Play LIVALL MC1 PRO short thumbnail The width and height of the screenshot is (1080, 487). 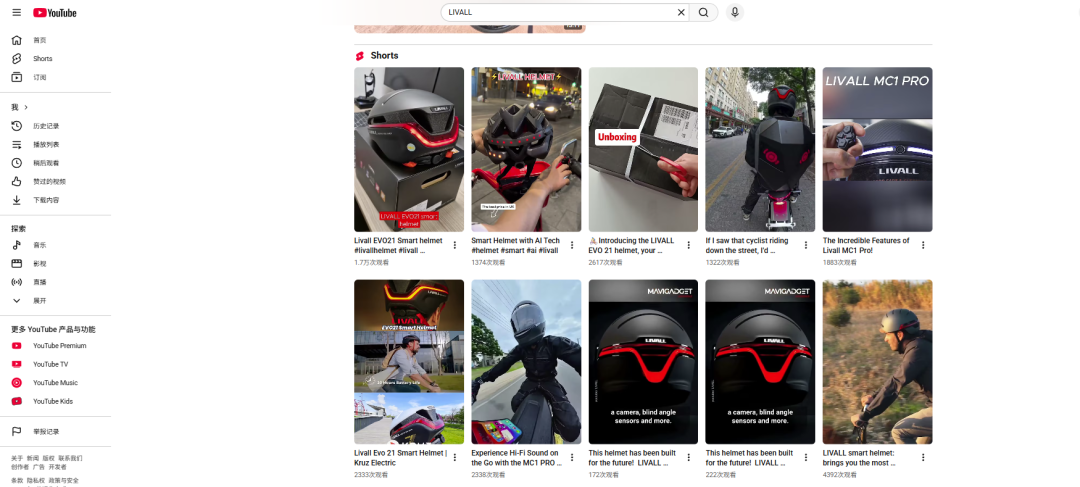(878, 149)
